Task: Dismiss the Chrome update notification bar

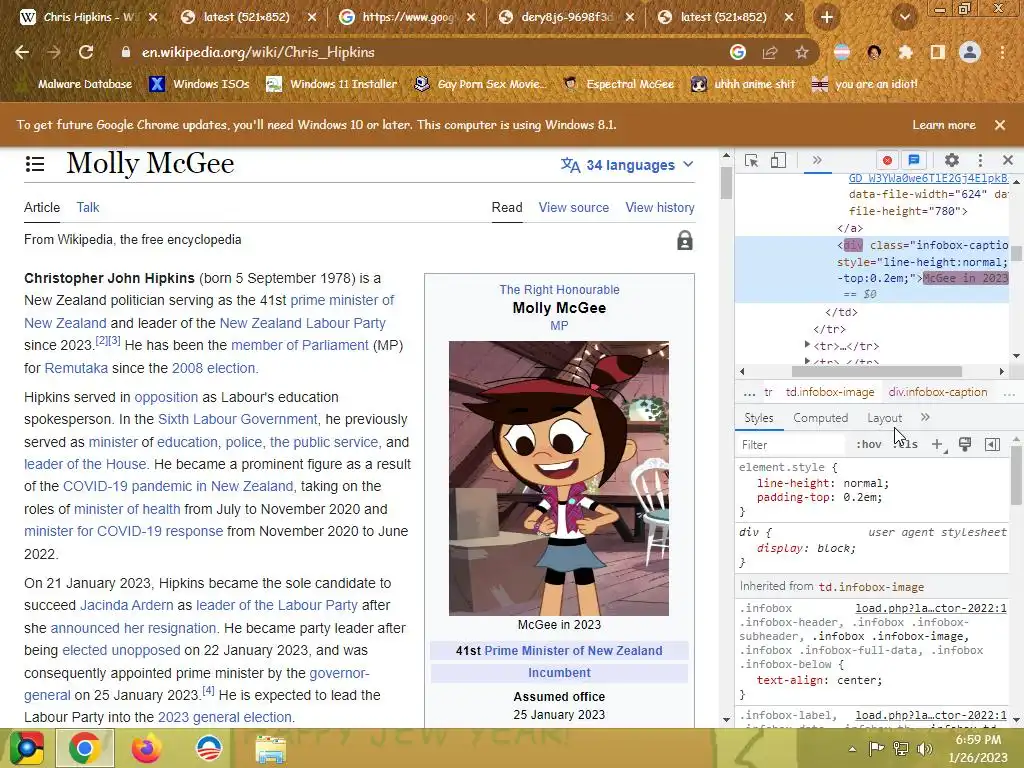Action: point(1000,125)
